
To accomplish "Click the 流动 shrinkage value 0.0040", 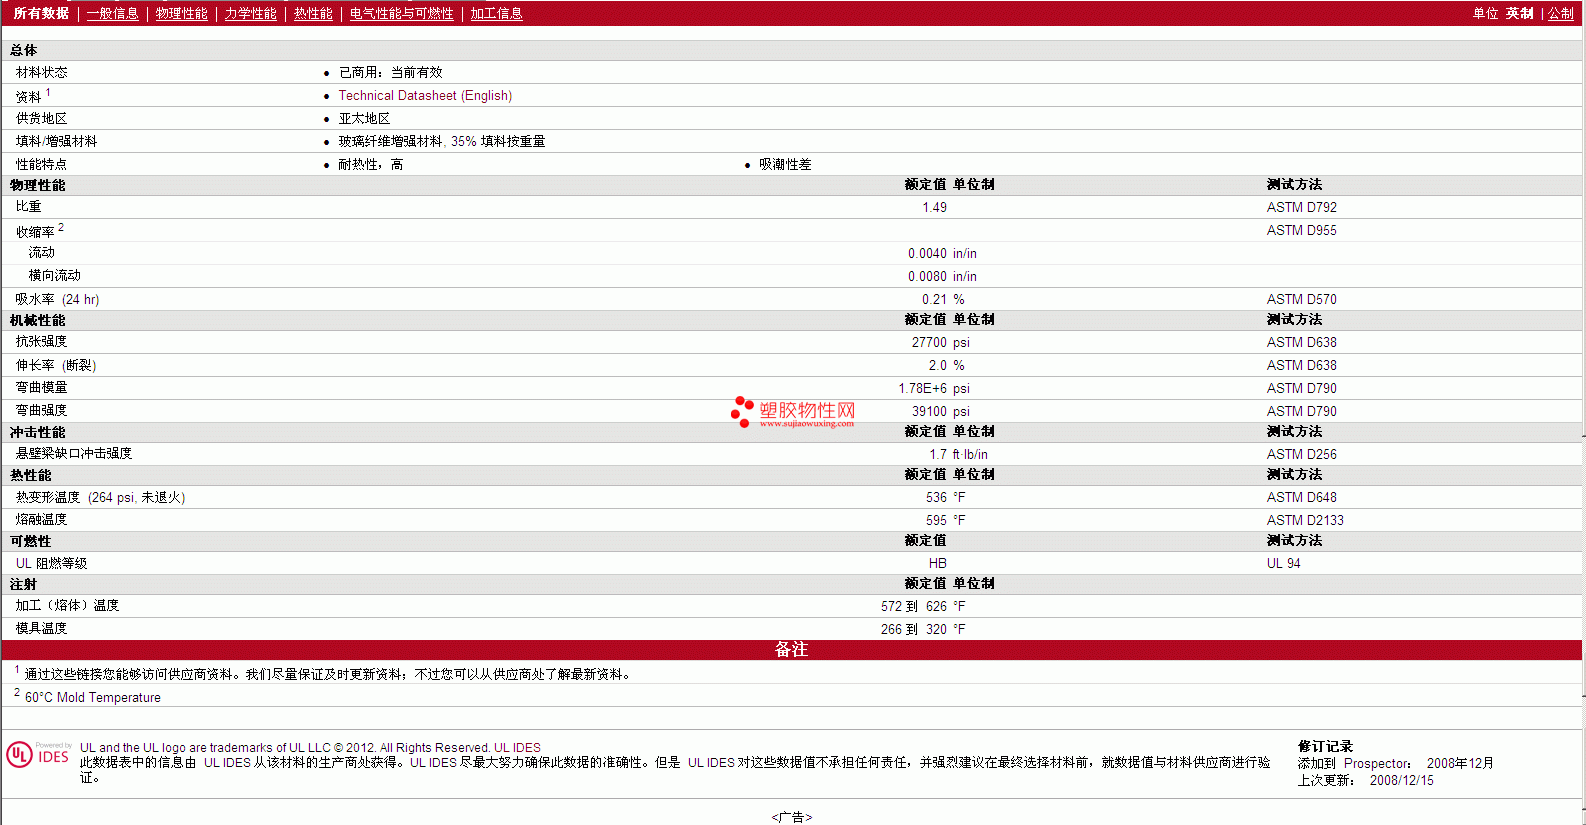I will (x=927, y=254).
